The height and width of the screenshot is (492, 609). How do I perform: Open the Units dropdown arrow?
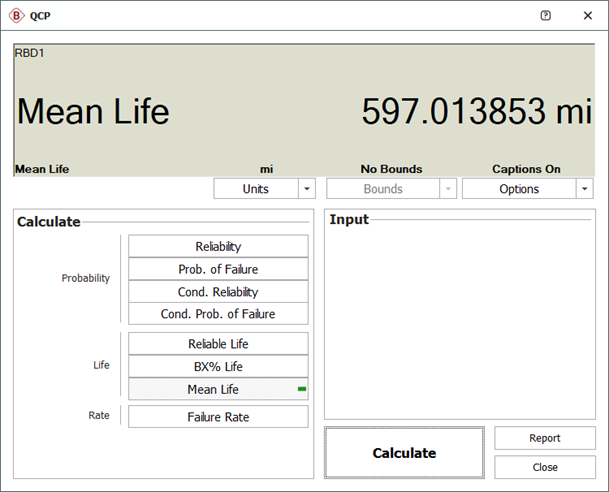pyautogui.click(x=307, y=189)
